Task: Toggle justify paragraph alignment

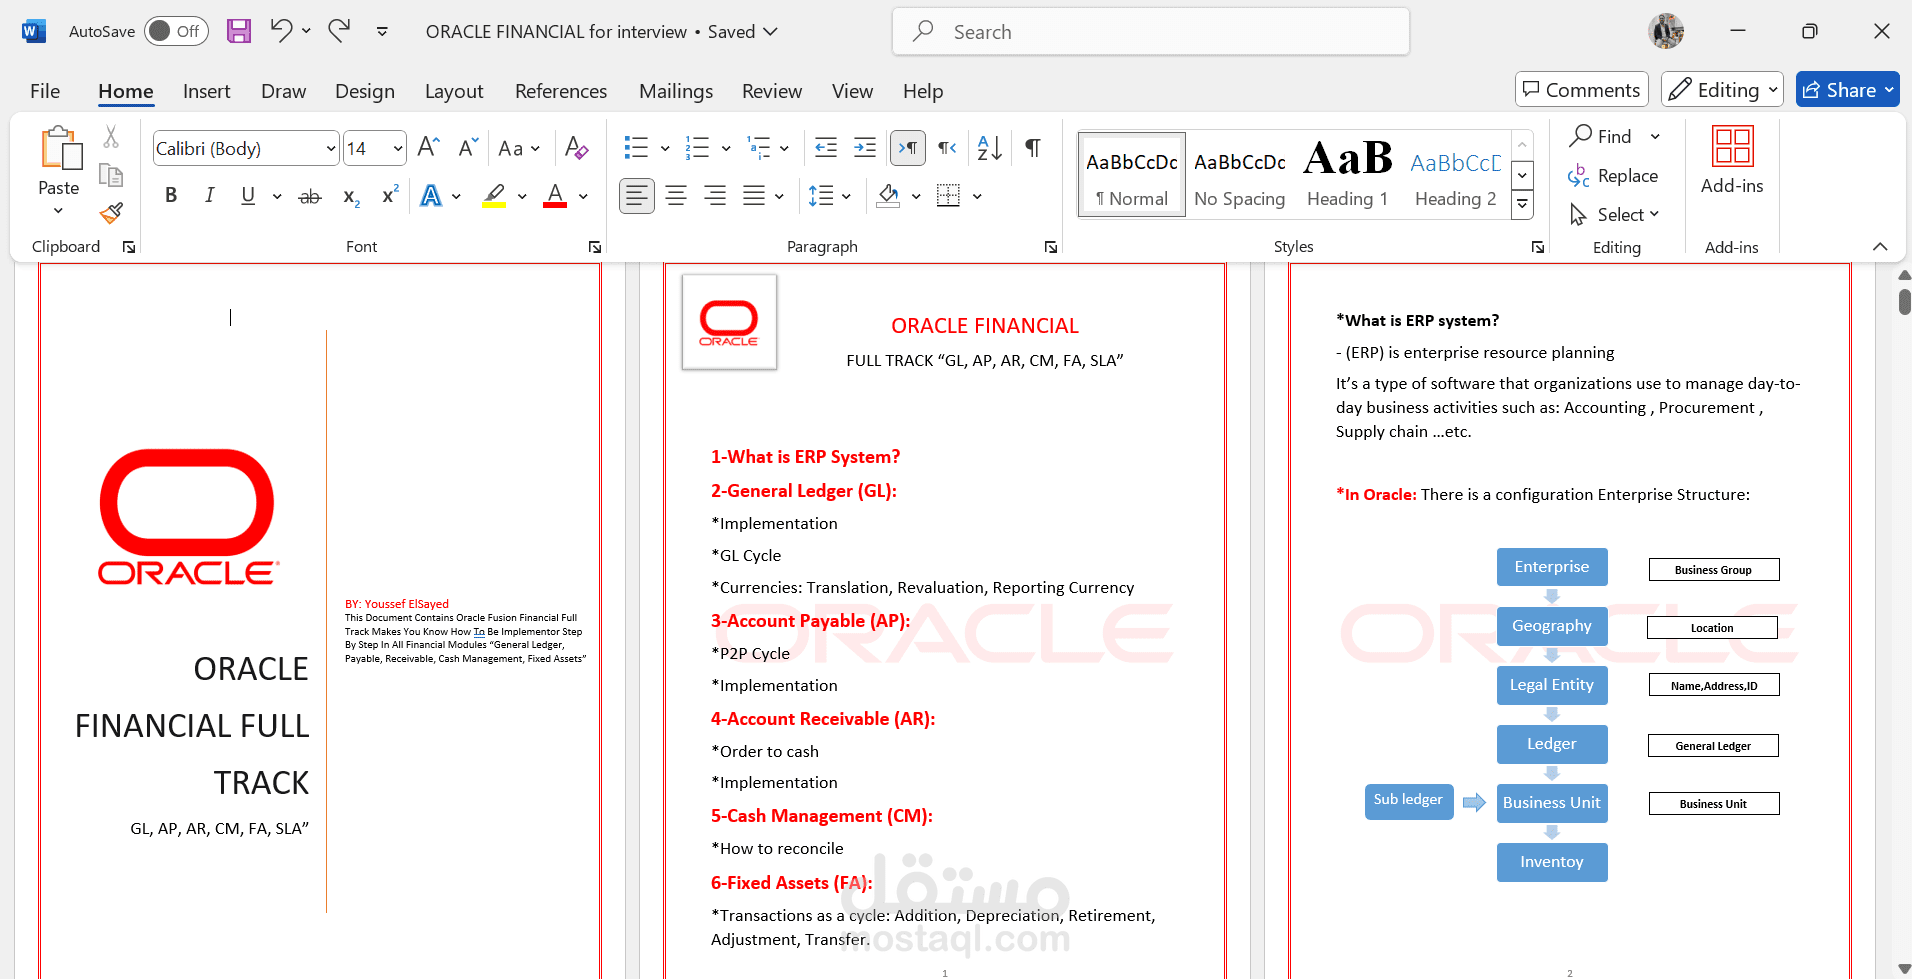Action: pos(754,196)
